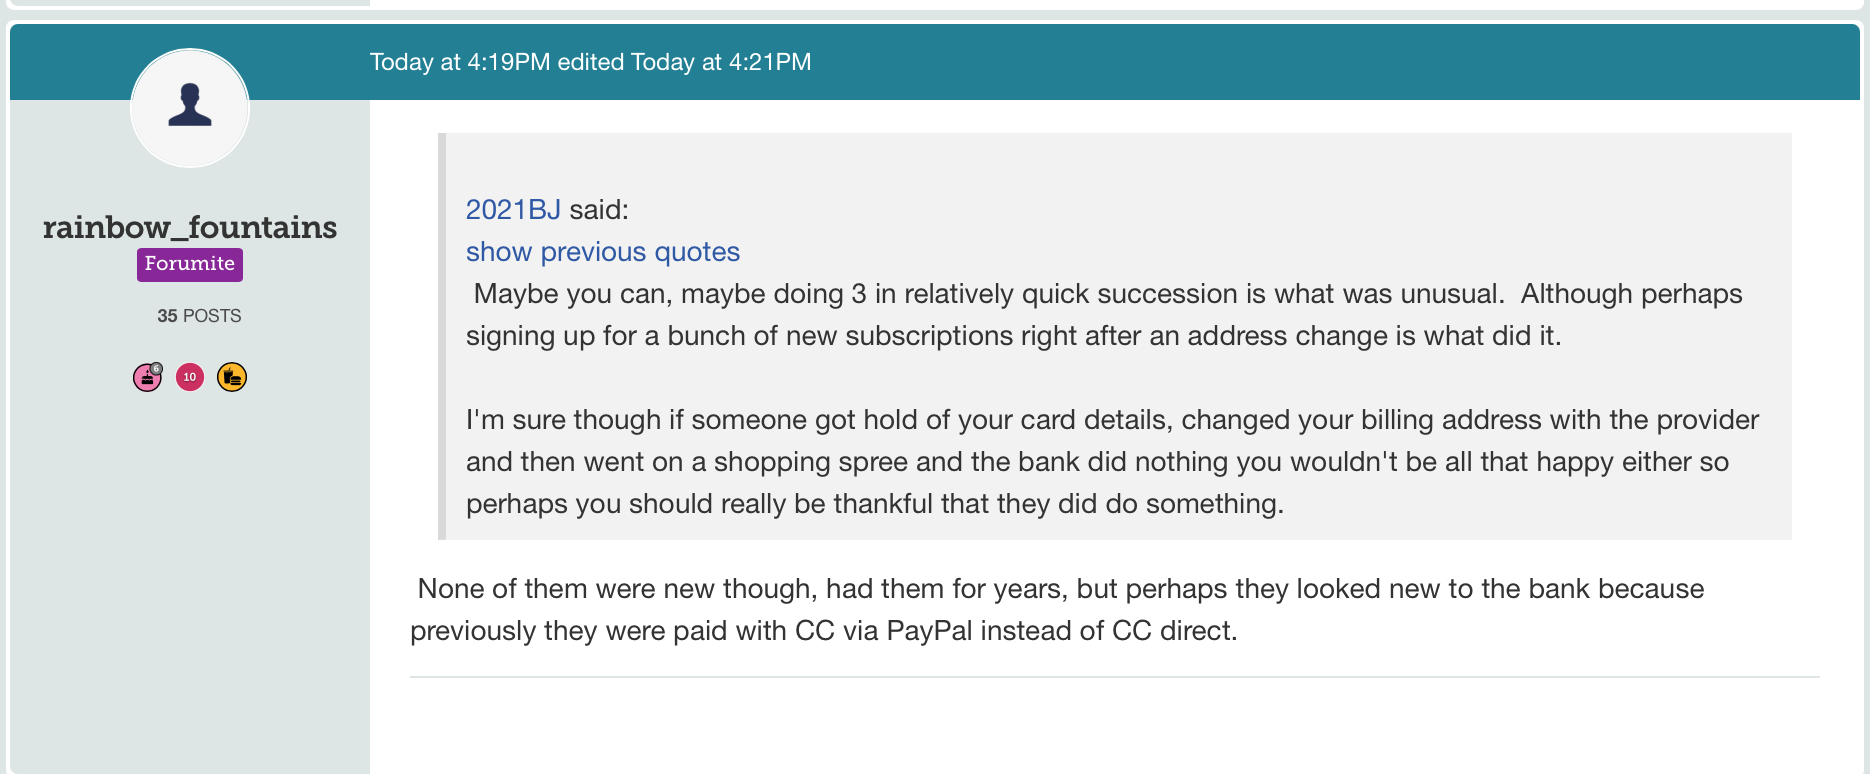Click the Today at 4:19PM post timestamp
Image resolution: width=1870 pixels, height=774 pixels.
460,62
